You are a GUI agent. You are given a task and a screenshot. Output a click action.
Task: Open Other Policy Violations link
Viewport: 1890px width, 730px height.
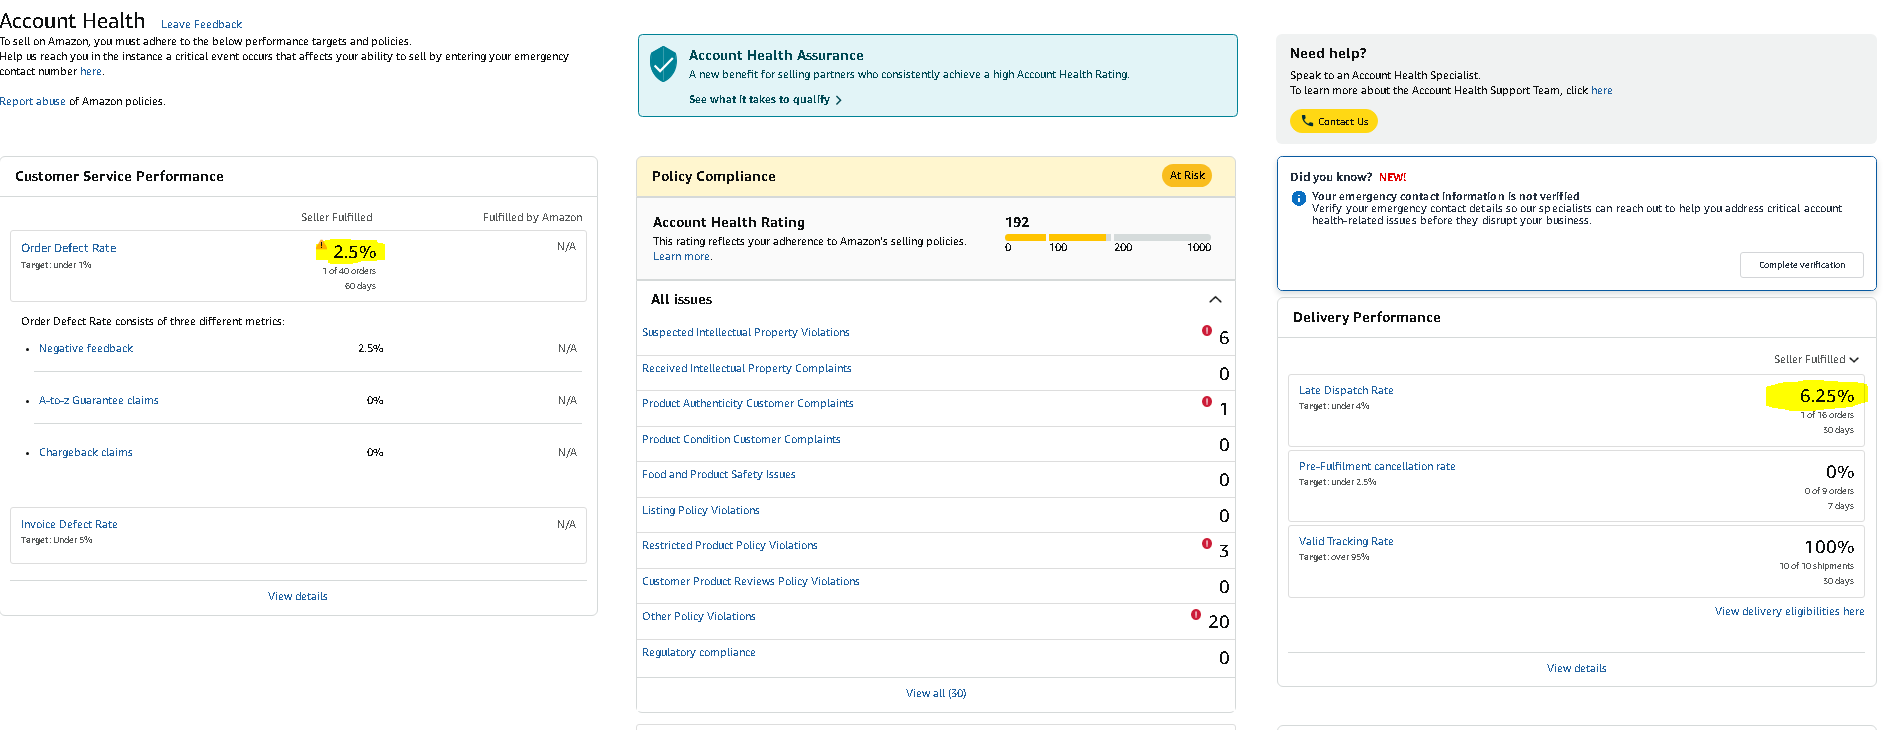point(699,616)
